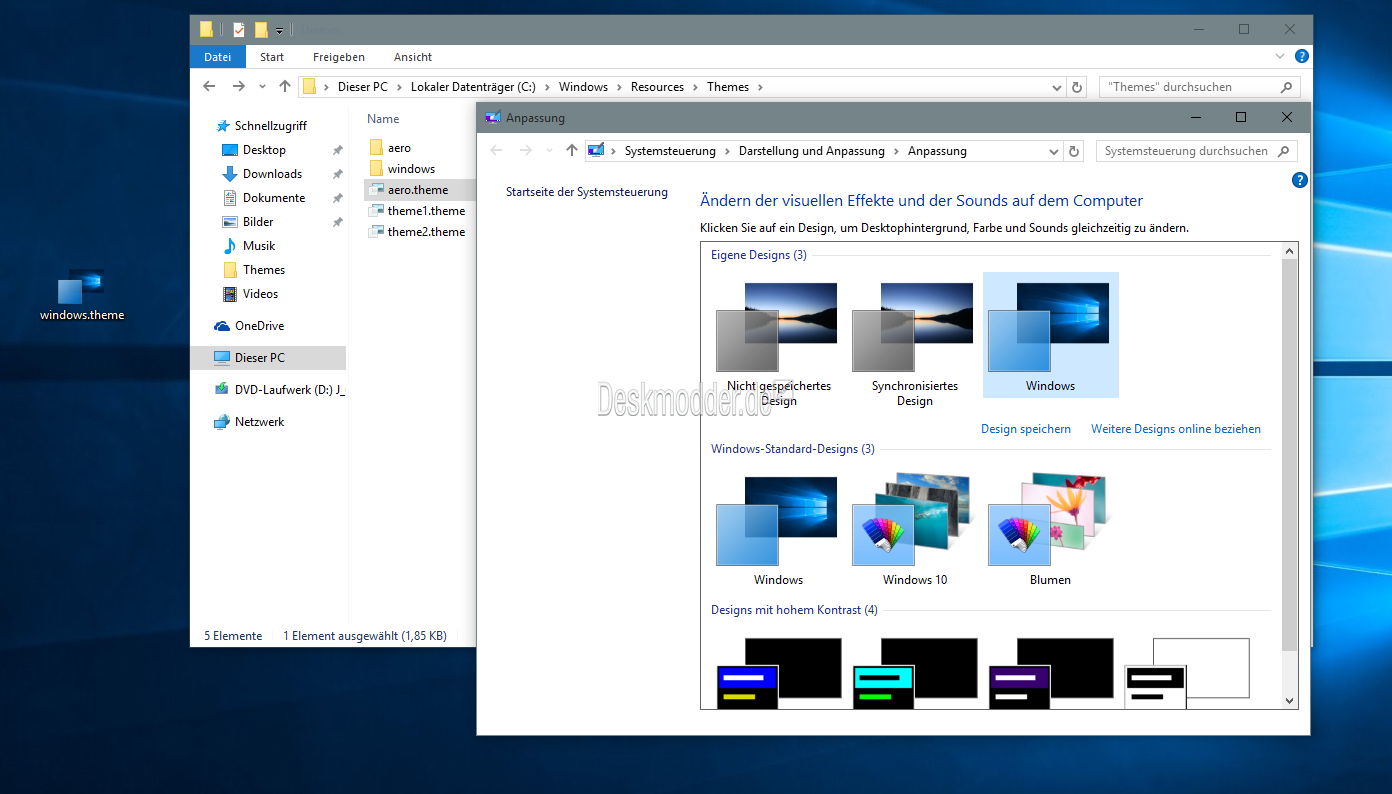Expand the chevron after the Resources breadcrumb

(695, 87)
